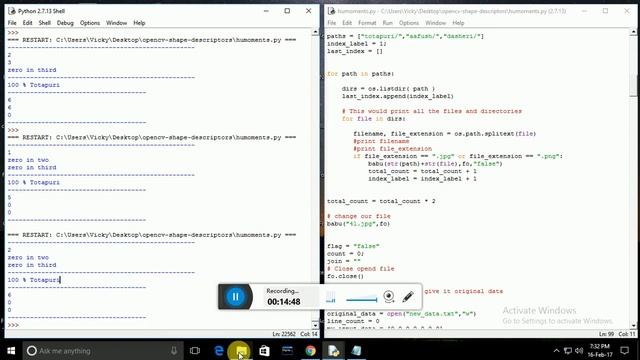This screenshot has height=360, width=640.
Task: Open Help menu in Python Shell
Action: pyautogui.click(x=139, y=23)
